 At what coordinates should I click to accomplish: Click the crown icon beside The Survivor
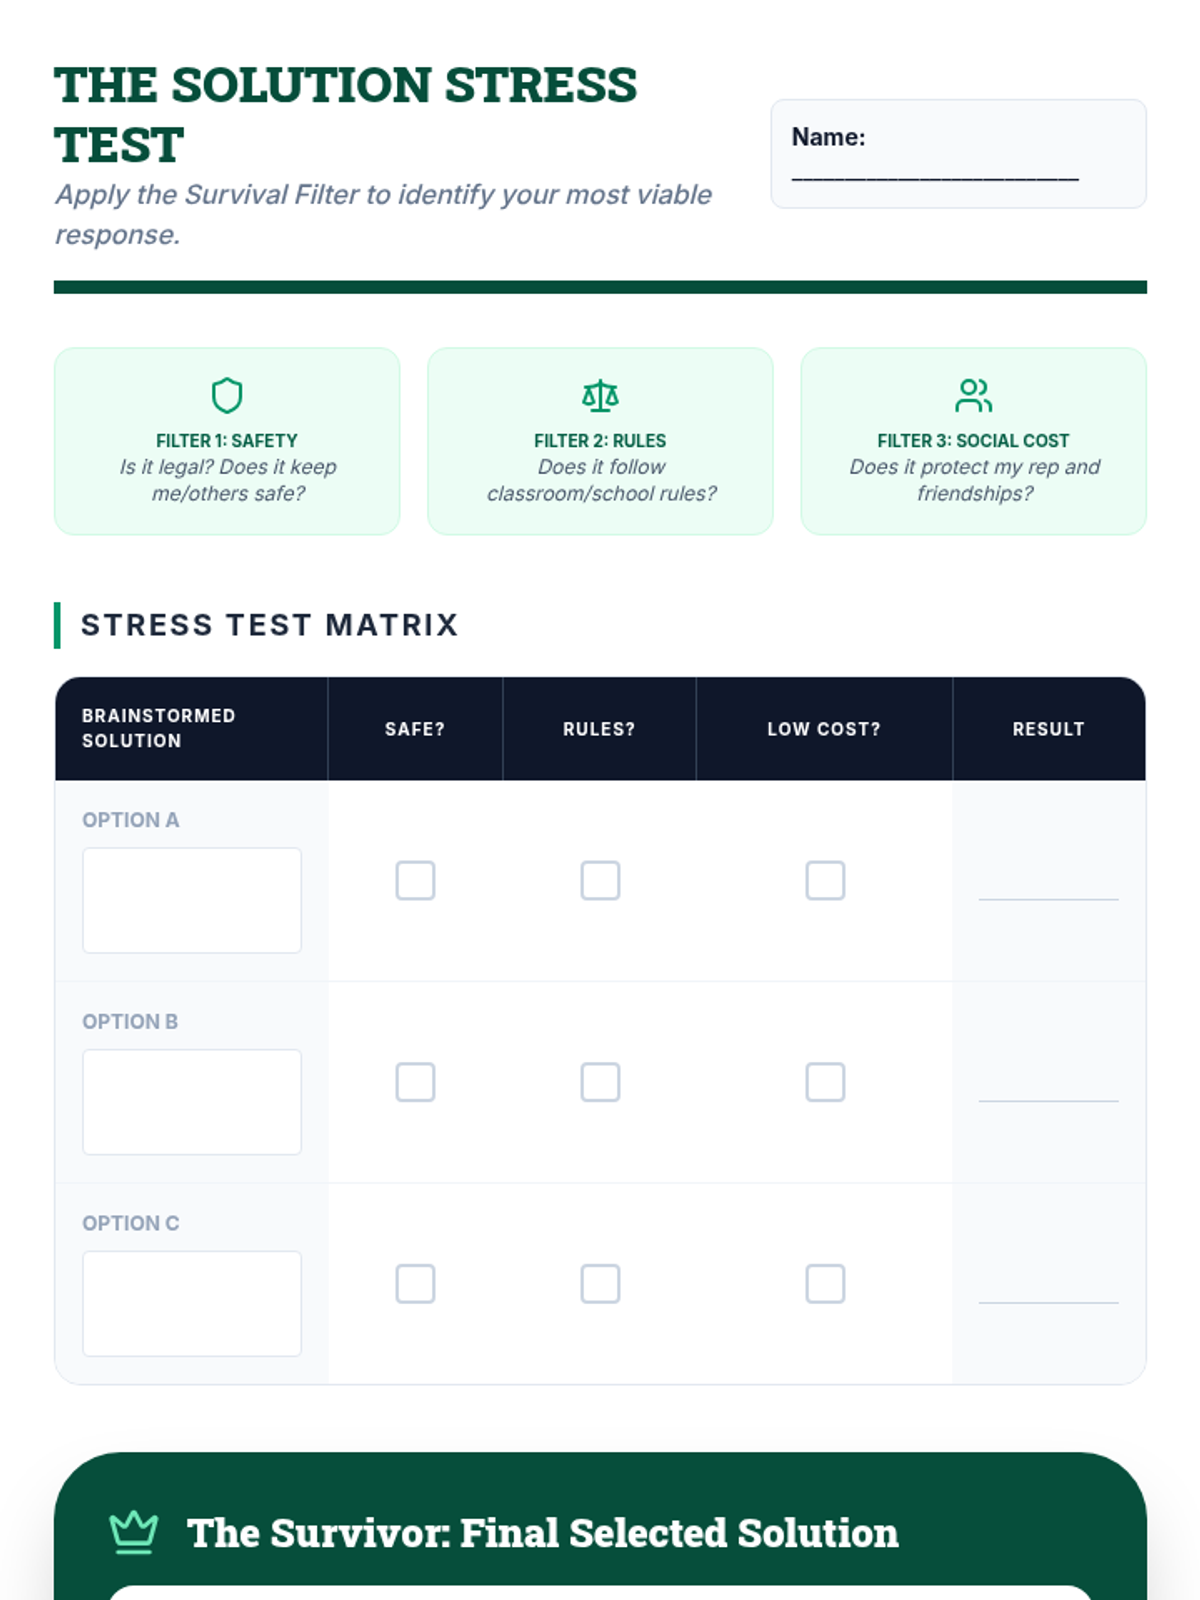click(x=133, y=1532)
